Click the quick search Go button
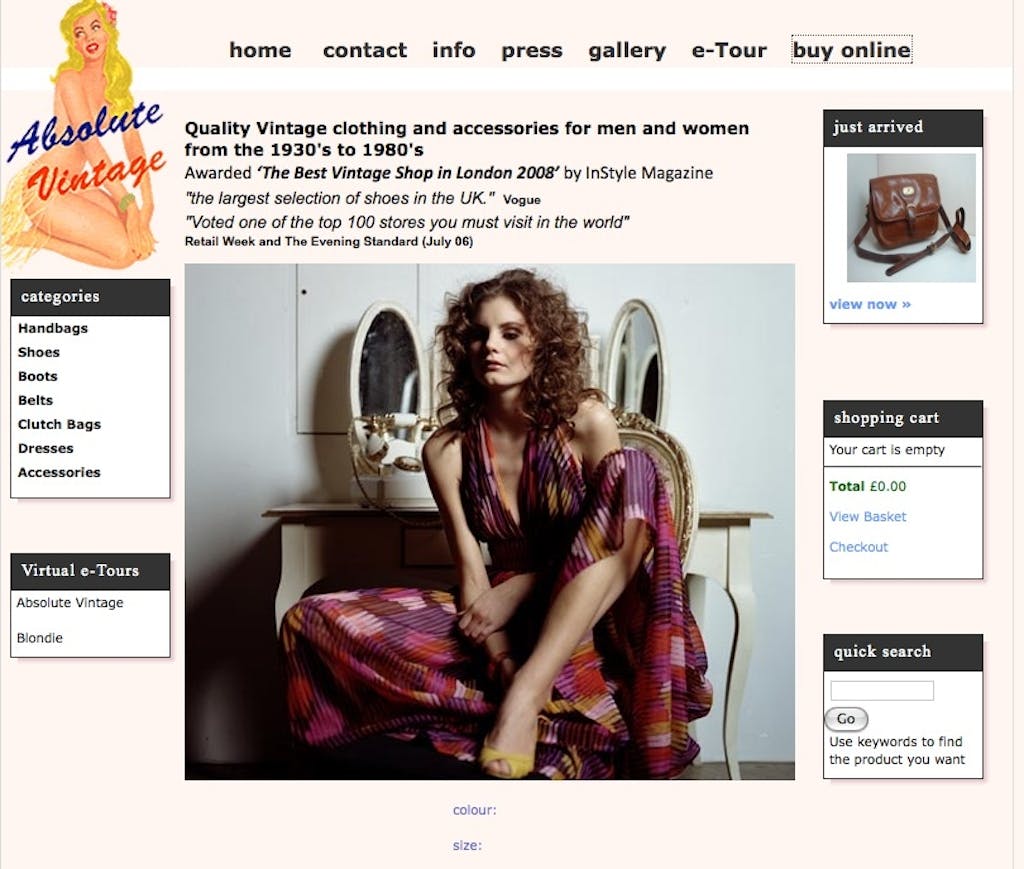The width and height of the screenshot is (1024, 869). pos(846,719)
